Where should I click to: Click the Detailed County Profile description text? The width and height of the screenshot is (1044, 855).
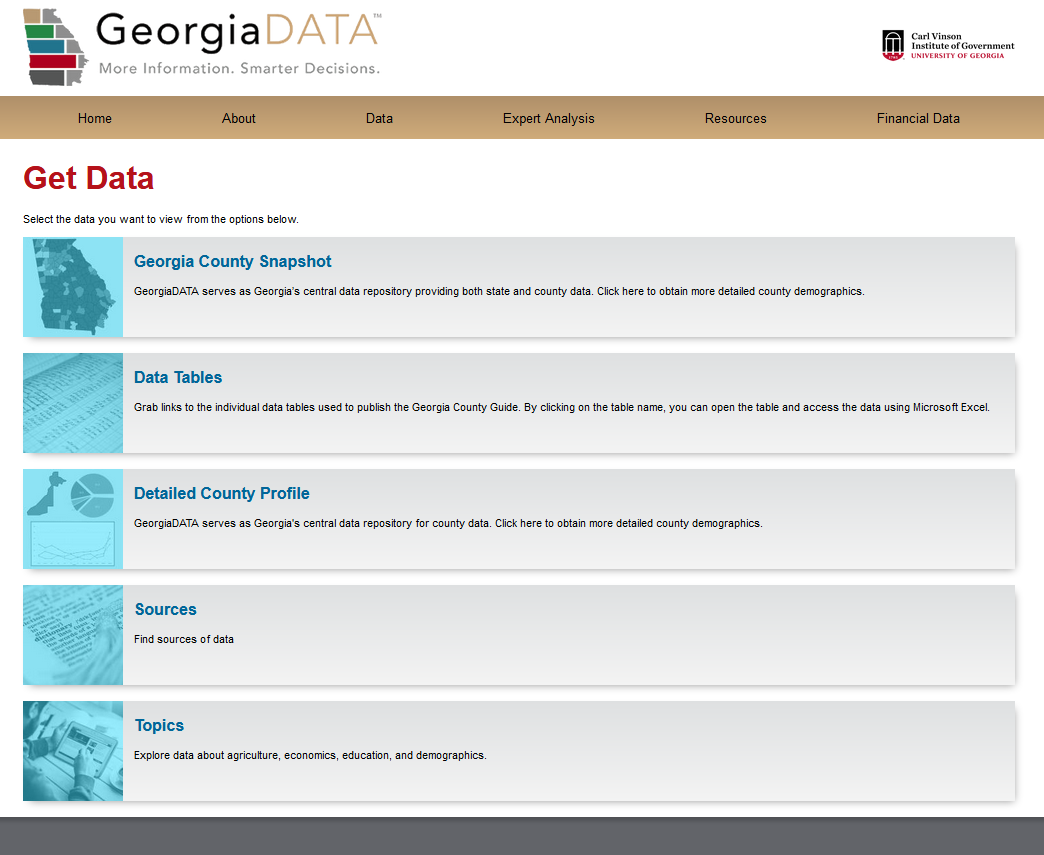[448, 523]
